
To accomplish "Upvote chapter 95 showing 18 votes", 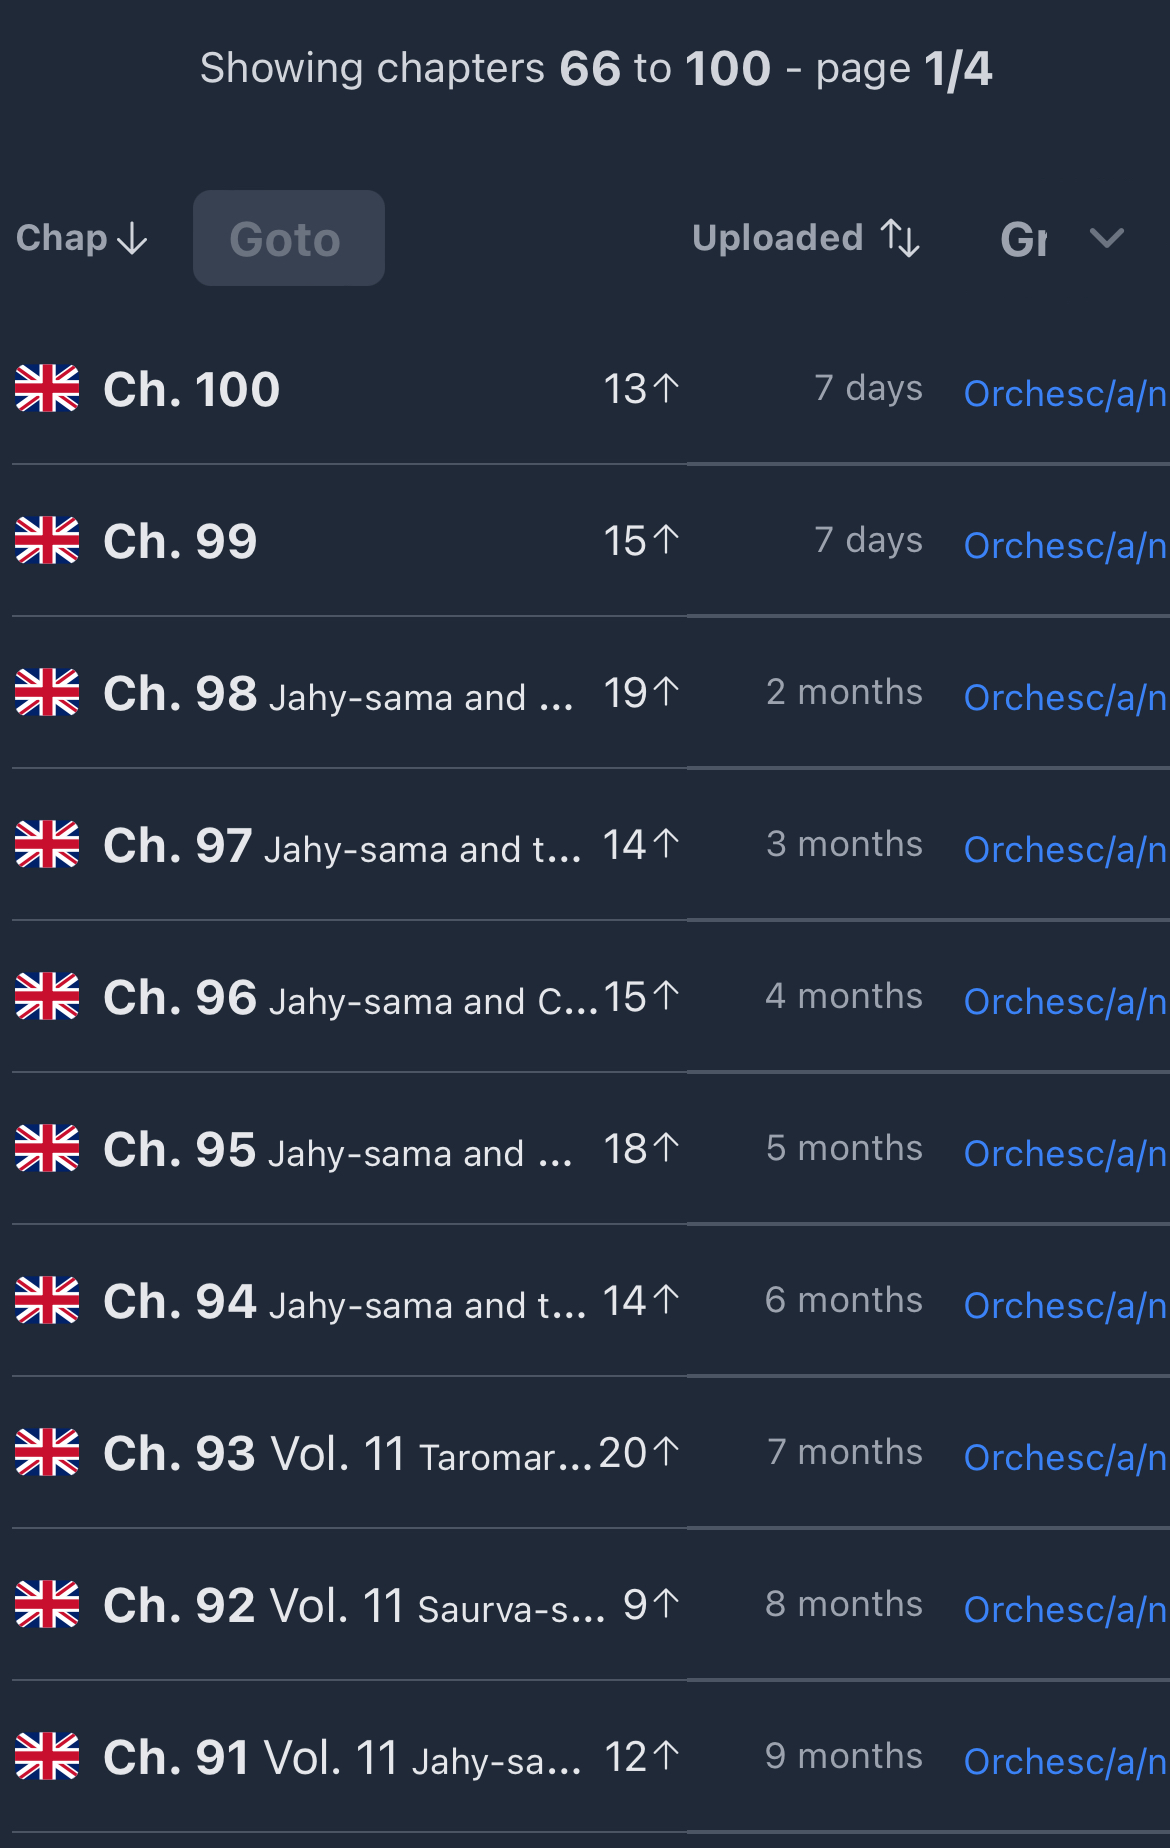I will [641, 1148].
